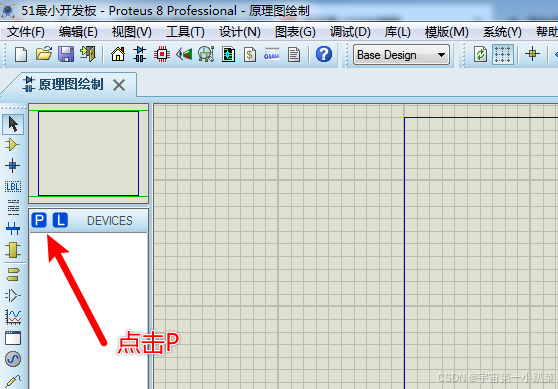The height and width of the screenshot is (389, 558).
Task: Open the 编辑(E) menu
Action: click(78, 32)
